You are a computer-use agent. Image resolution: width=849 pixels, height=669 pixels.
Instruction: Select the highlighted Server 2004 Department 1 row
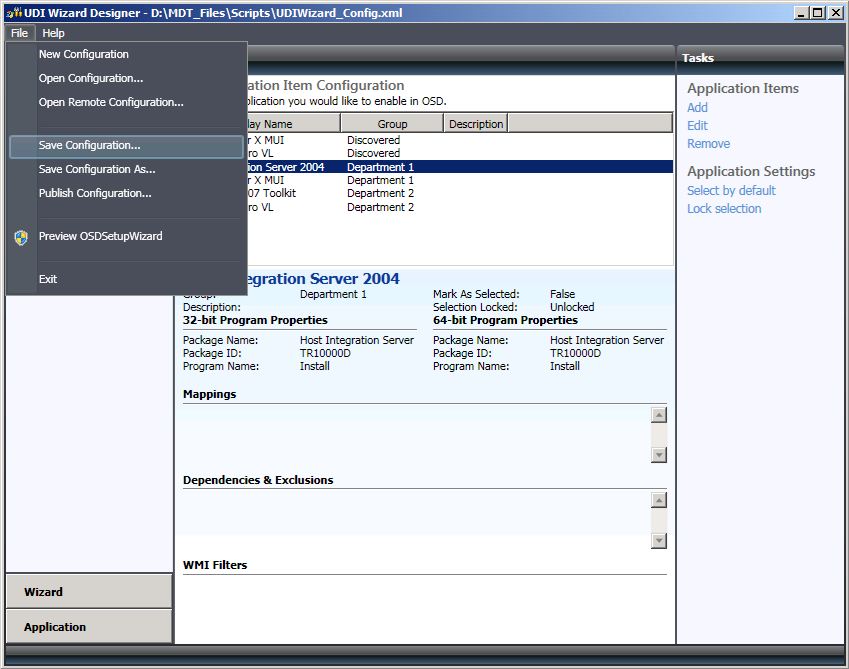click(x=460, y=167)
